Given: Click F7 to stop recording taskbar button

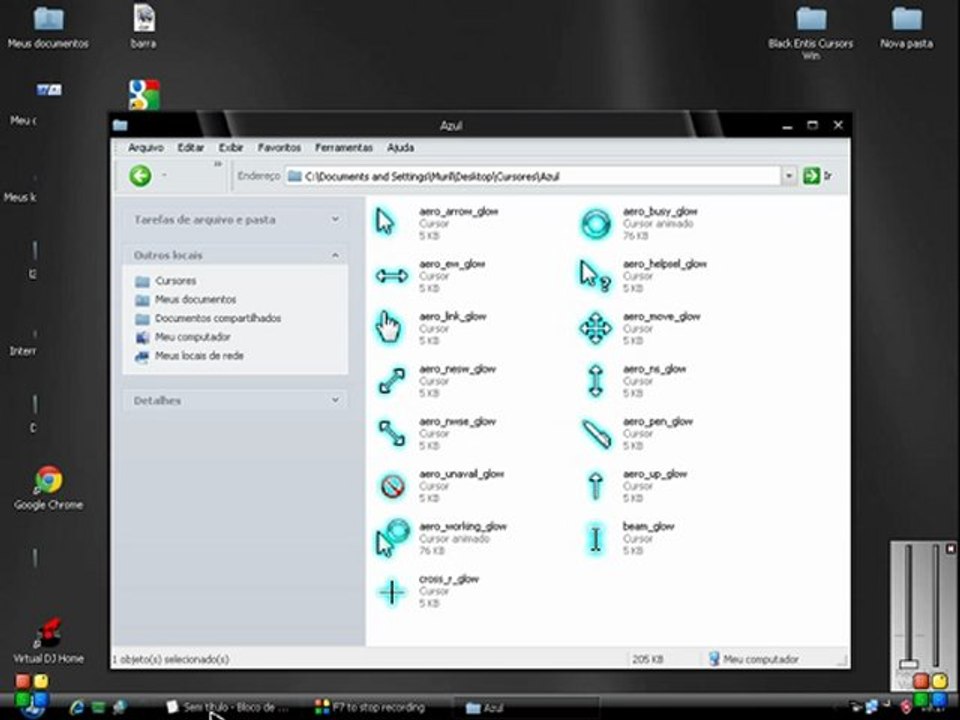Looking at the screenshot, I should (x=370, y=707).
